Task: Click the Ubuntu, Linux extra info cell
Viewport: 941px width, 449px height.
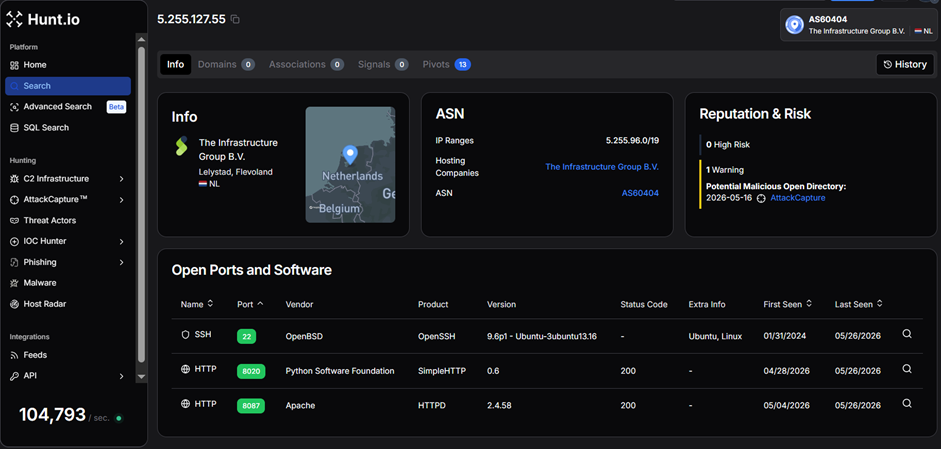Action: (x=715, y=336)
